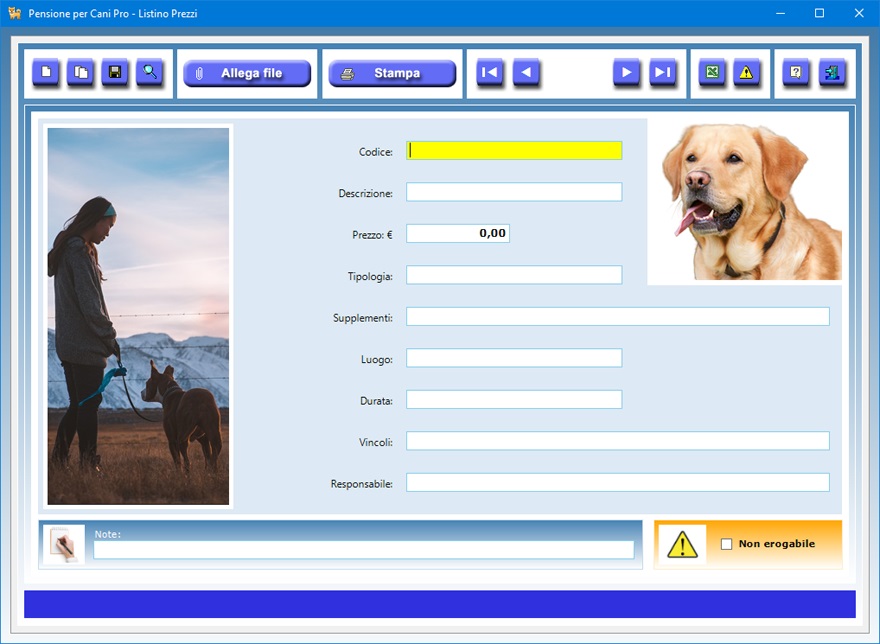
Task: Click the Tipologia input field
Action: [514, 275]
